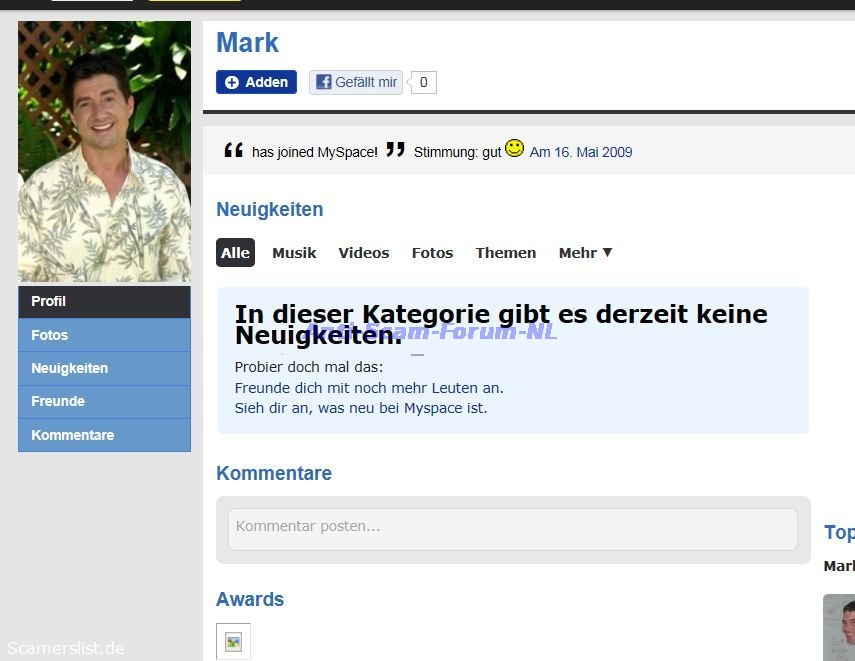Click the Adden friend button
Screen dimensions: 855x661
tap(256, 82)
